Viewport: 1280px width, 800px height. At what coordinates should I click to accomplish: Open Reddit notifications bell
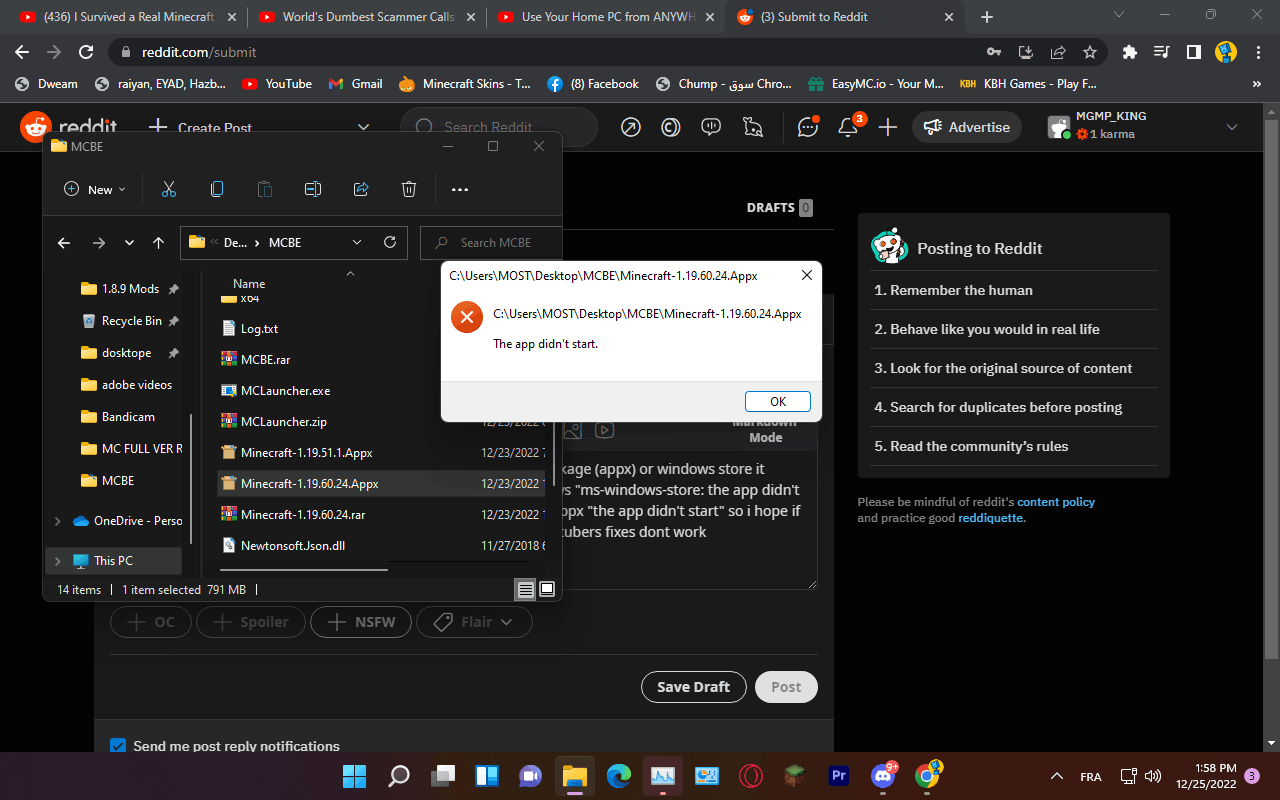tap(848, 127)
